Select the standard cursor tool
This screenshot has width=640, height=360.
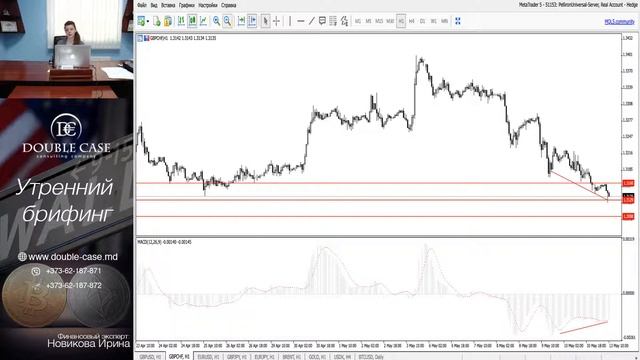coord(265,21)
